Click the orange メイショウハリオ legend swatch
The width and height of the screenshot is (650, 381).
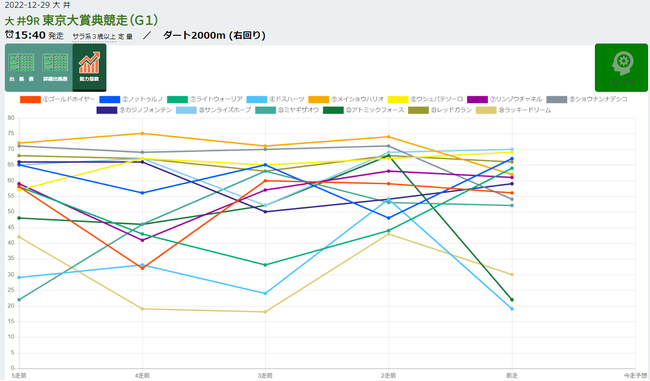(318, 99)
